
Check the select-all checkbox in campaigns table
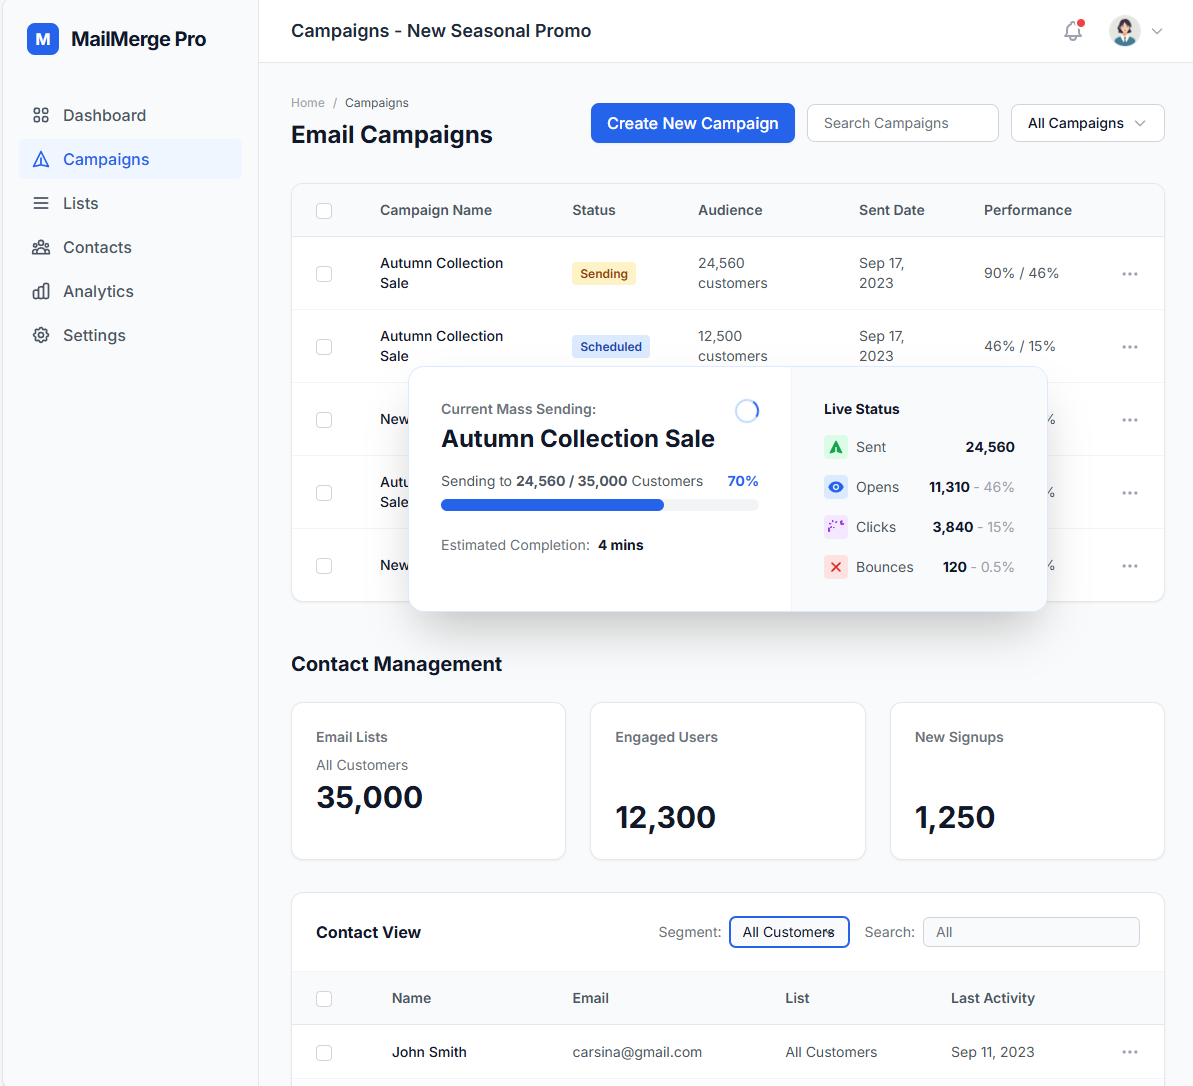point(324,211)
